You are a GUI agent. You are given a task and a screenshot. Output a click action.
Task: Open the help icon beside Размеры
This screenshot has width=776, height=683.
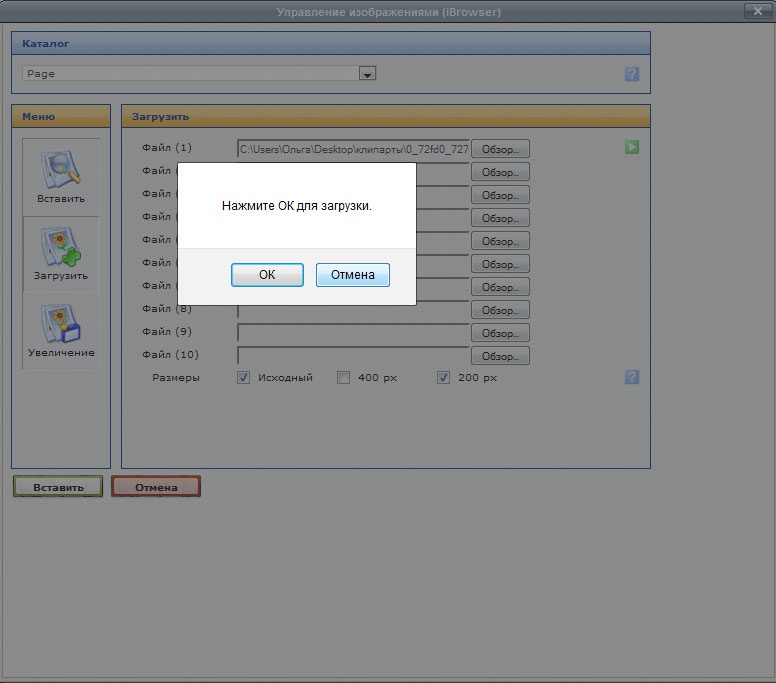[631, 377]
